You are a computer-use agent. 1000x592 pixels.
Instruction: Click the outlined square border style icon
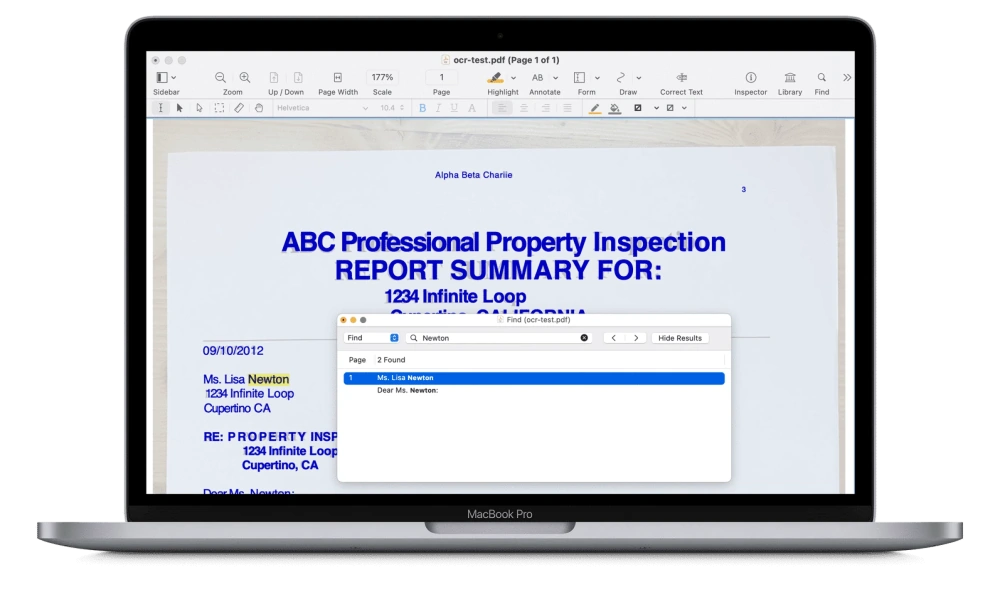pos(670,108)
